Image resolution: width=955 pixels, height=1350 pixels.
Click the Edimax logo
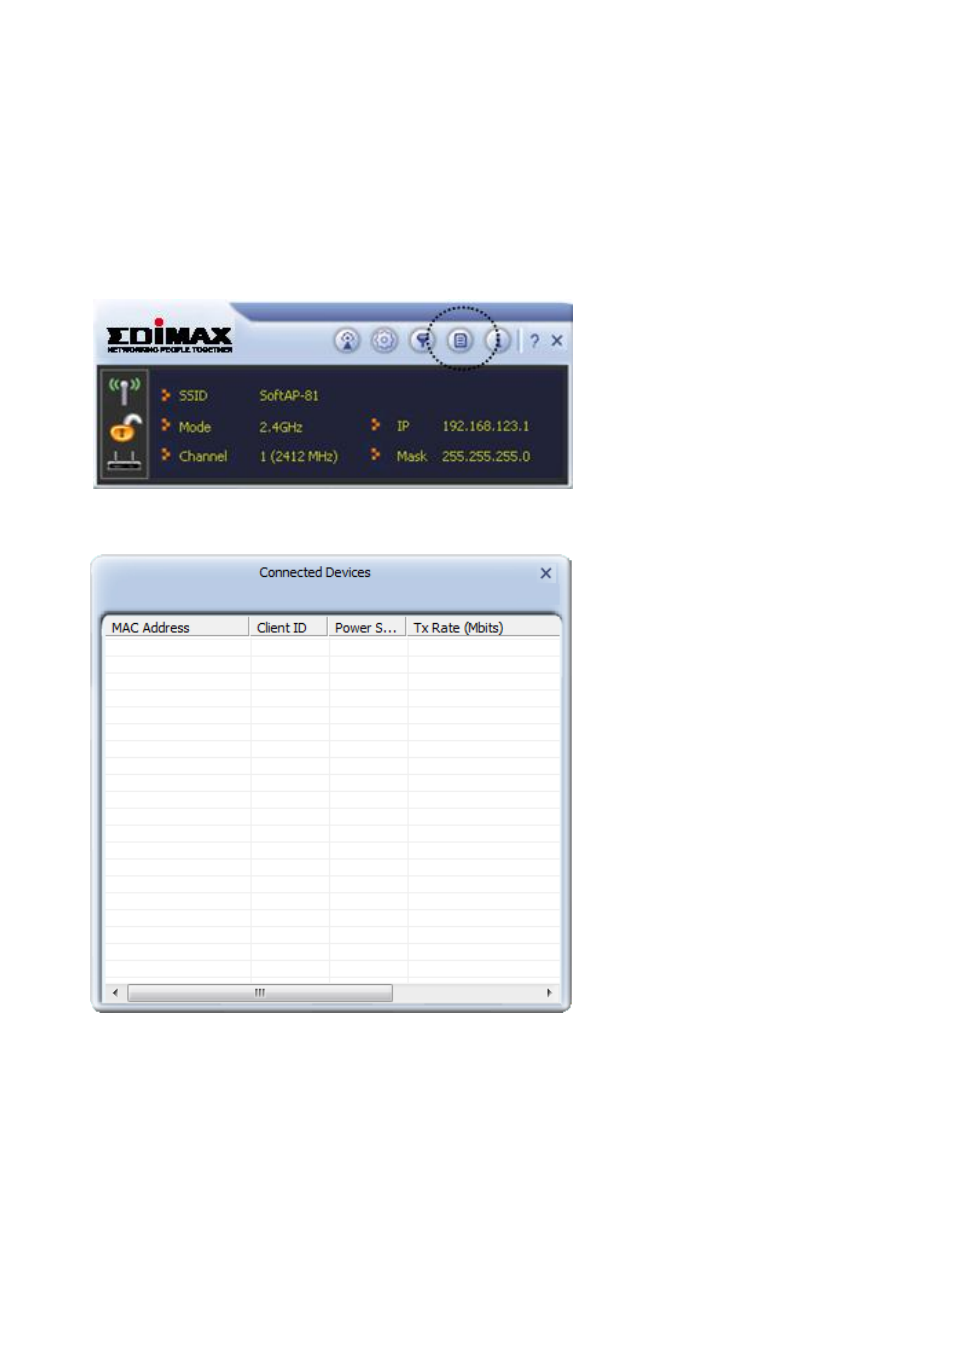click(169, 337)
